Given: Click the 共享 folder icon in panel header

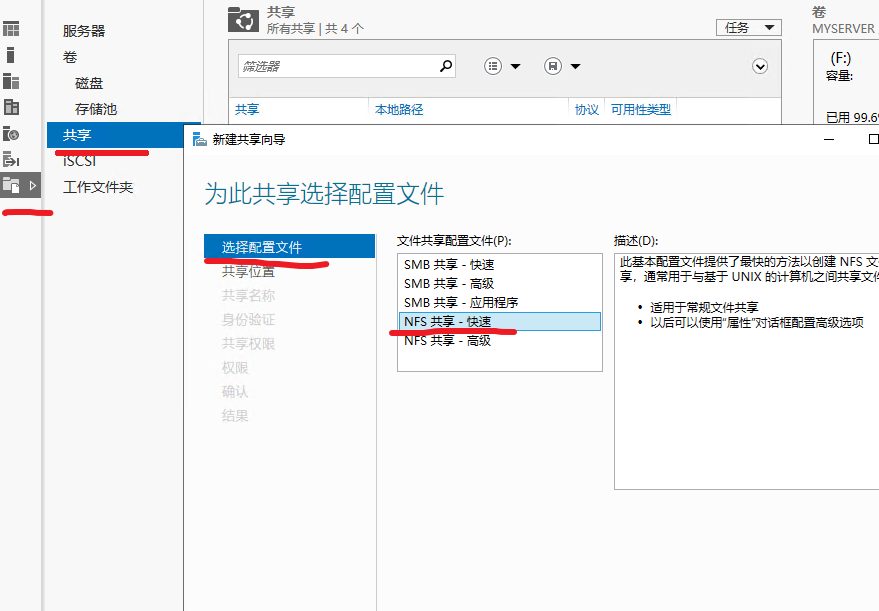Looking at the screenshot, I should tap(242, 18).
